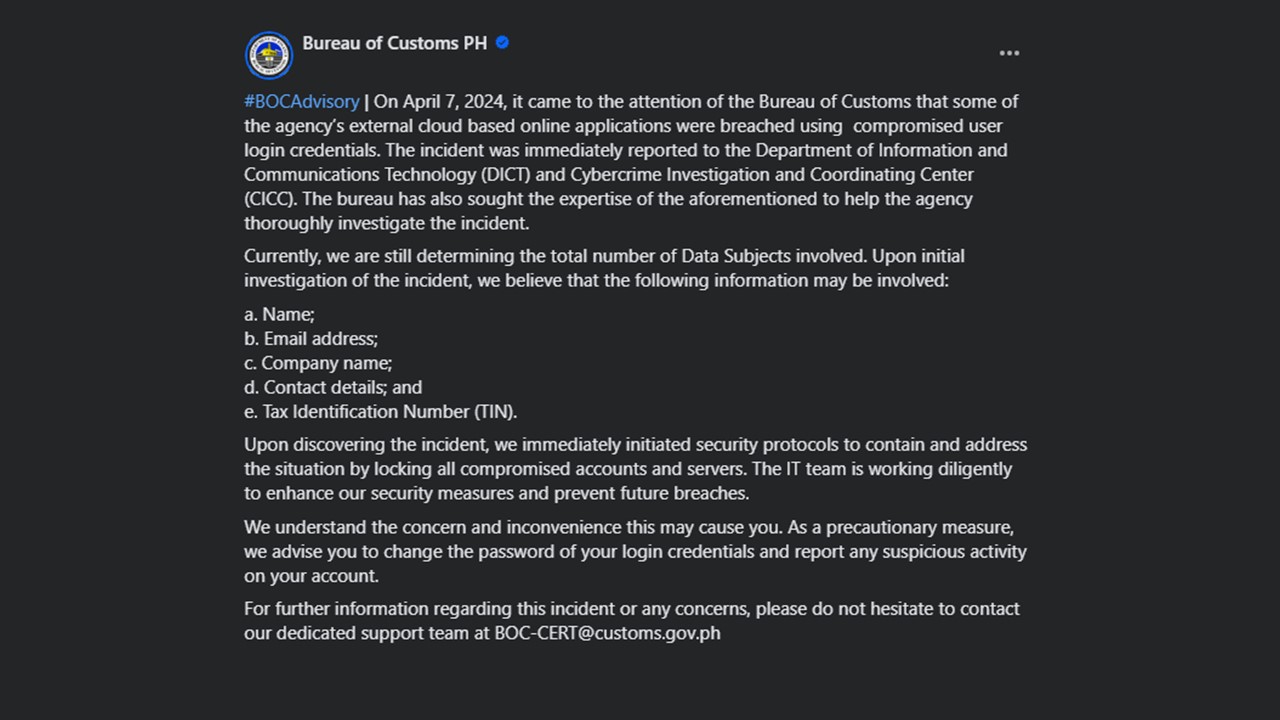Screen dimensions: 1280x720
Task: Click the paragraph starting "Upon discovering the incident"
Action: (x=635, y=469)
